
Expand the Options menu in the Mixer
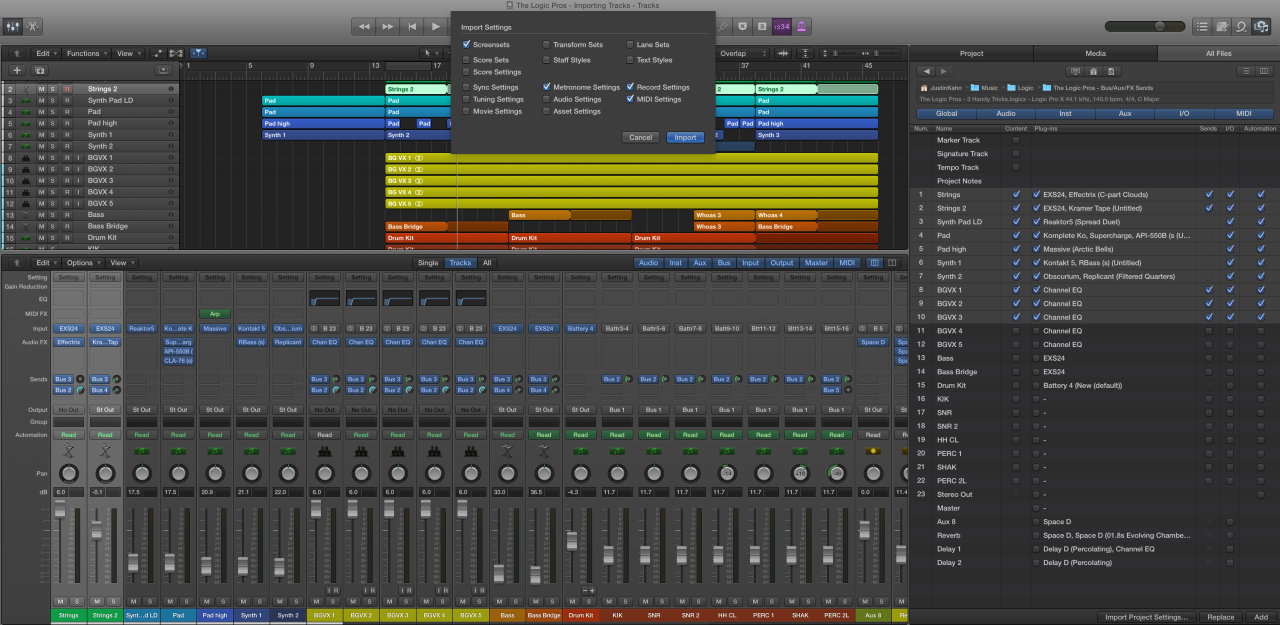pyautogui.click(x=83, y=263)
